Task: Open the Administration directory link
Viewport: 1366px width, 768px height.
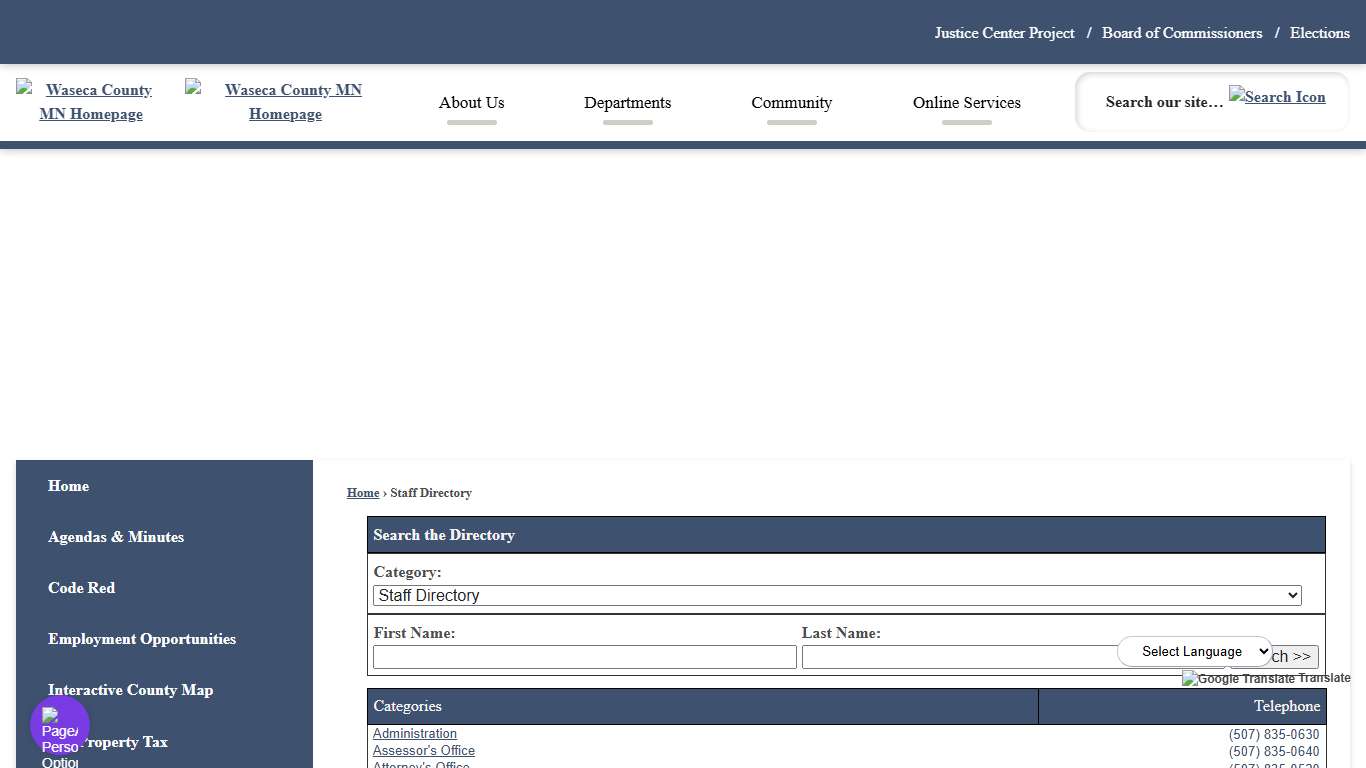Action: 414,733
